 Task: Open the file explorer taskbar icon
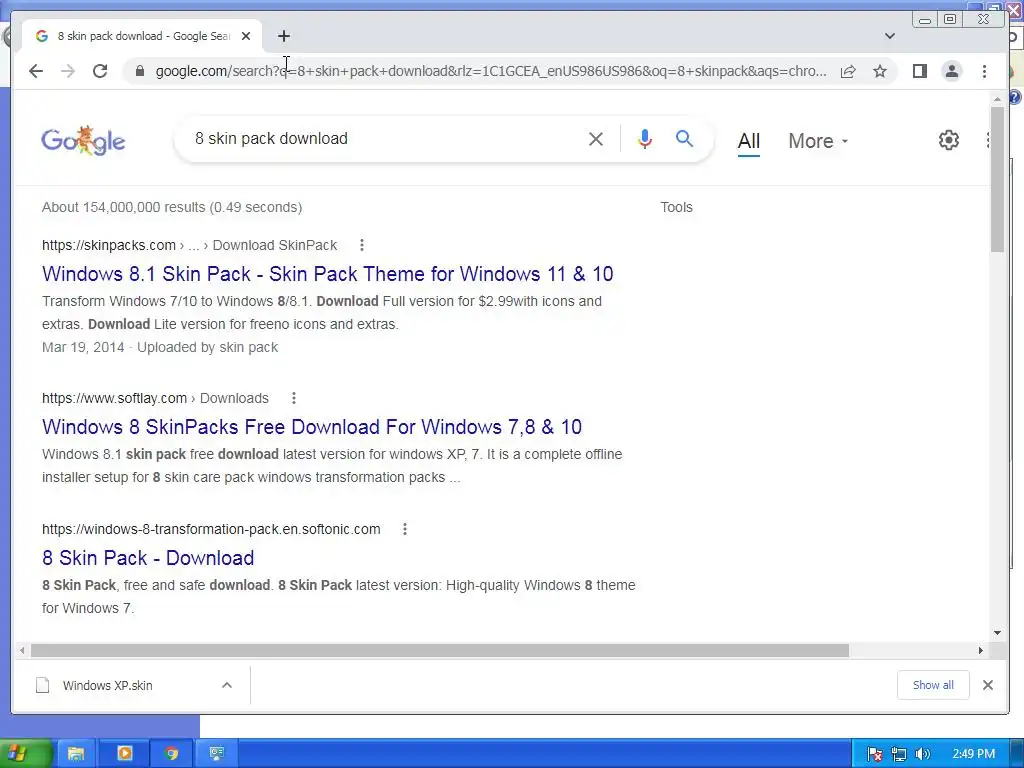click(76, 754)
